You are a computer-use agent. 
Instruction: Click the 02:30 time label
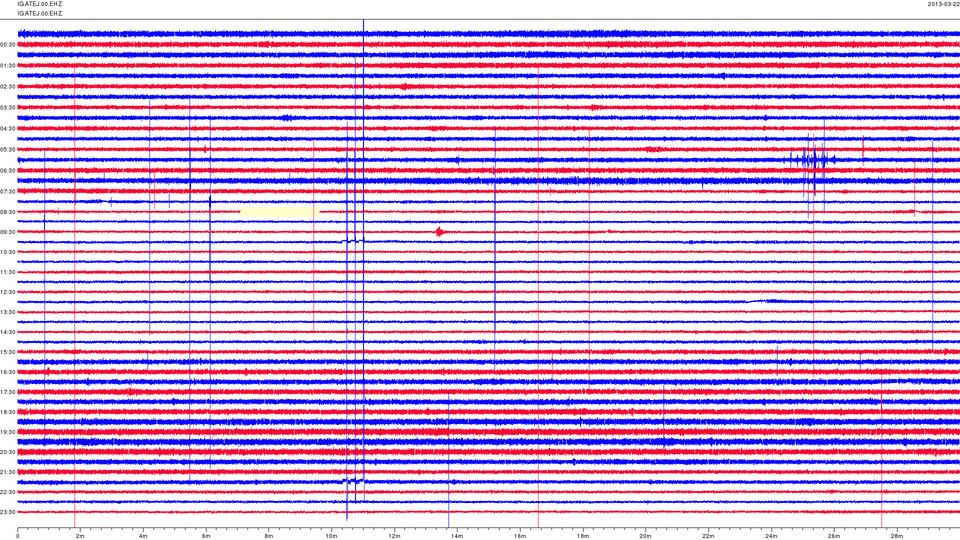tap(8, 87)
